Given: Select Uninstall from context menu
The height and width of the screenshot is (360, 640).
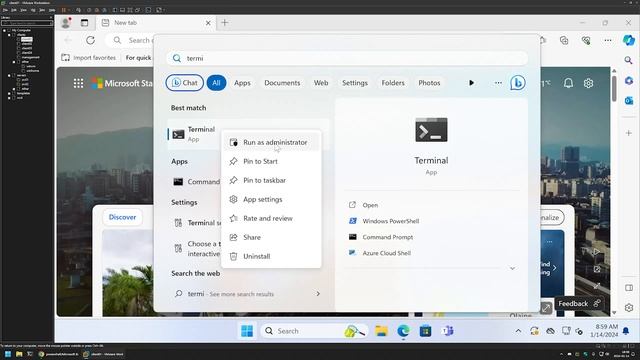Looking at the screenshot, I should tap(271, 256).
